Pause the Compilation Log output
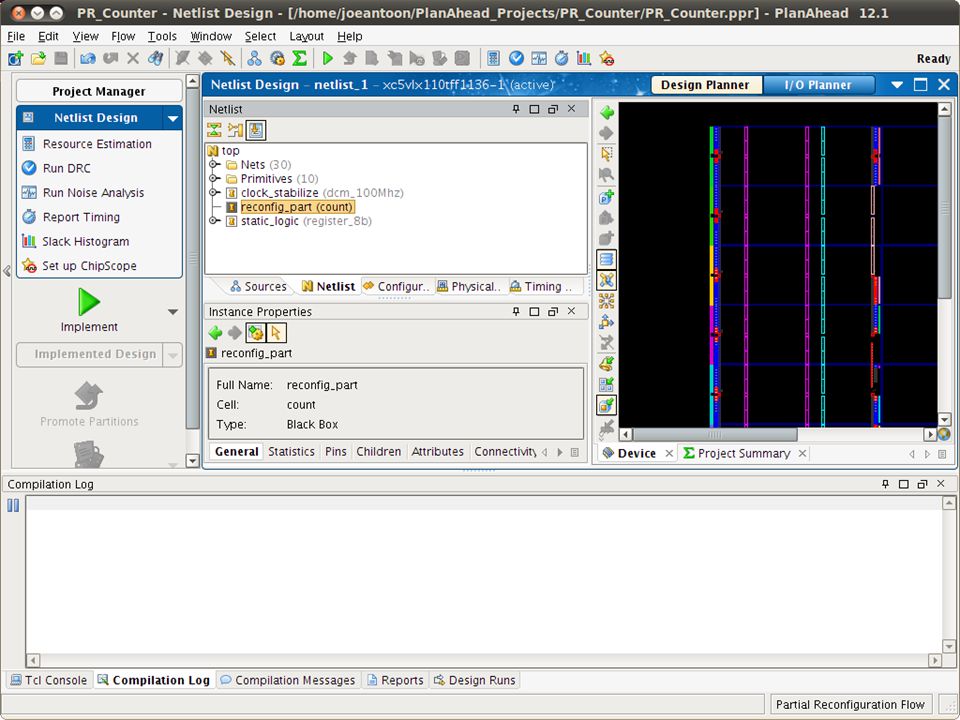This screenshot has width=960, height=720. point(13,505)
